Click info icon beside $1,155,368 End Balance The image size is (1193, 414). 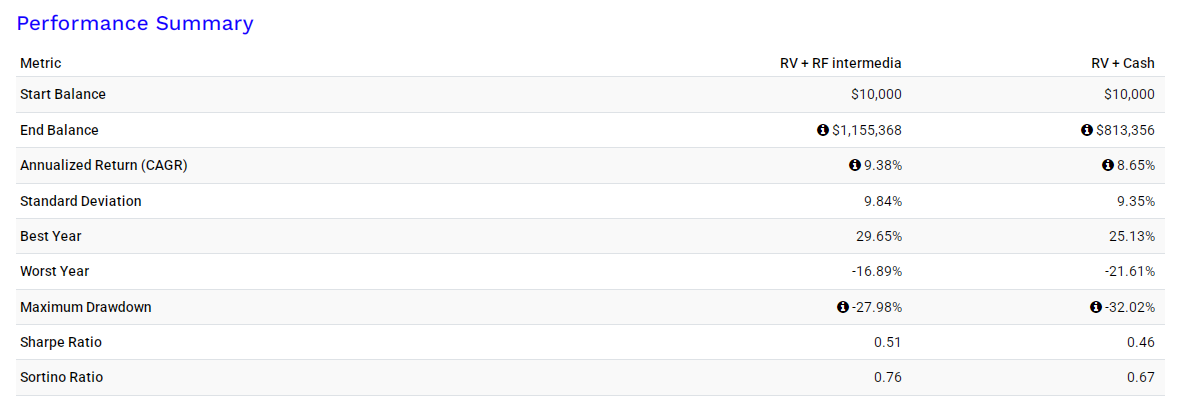click(x=822, y=130)
